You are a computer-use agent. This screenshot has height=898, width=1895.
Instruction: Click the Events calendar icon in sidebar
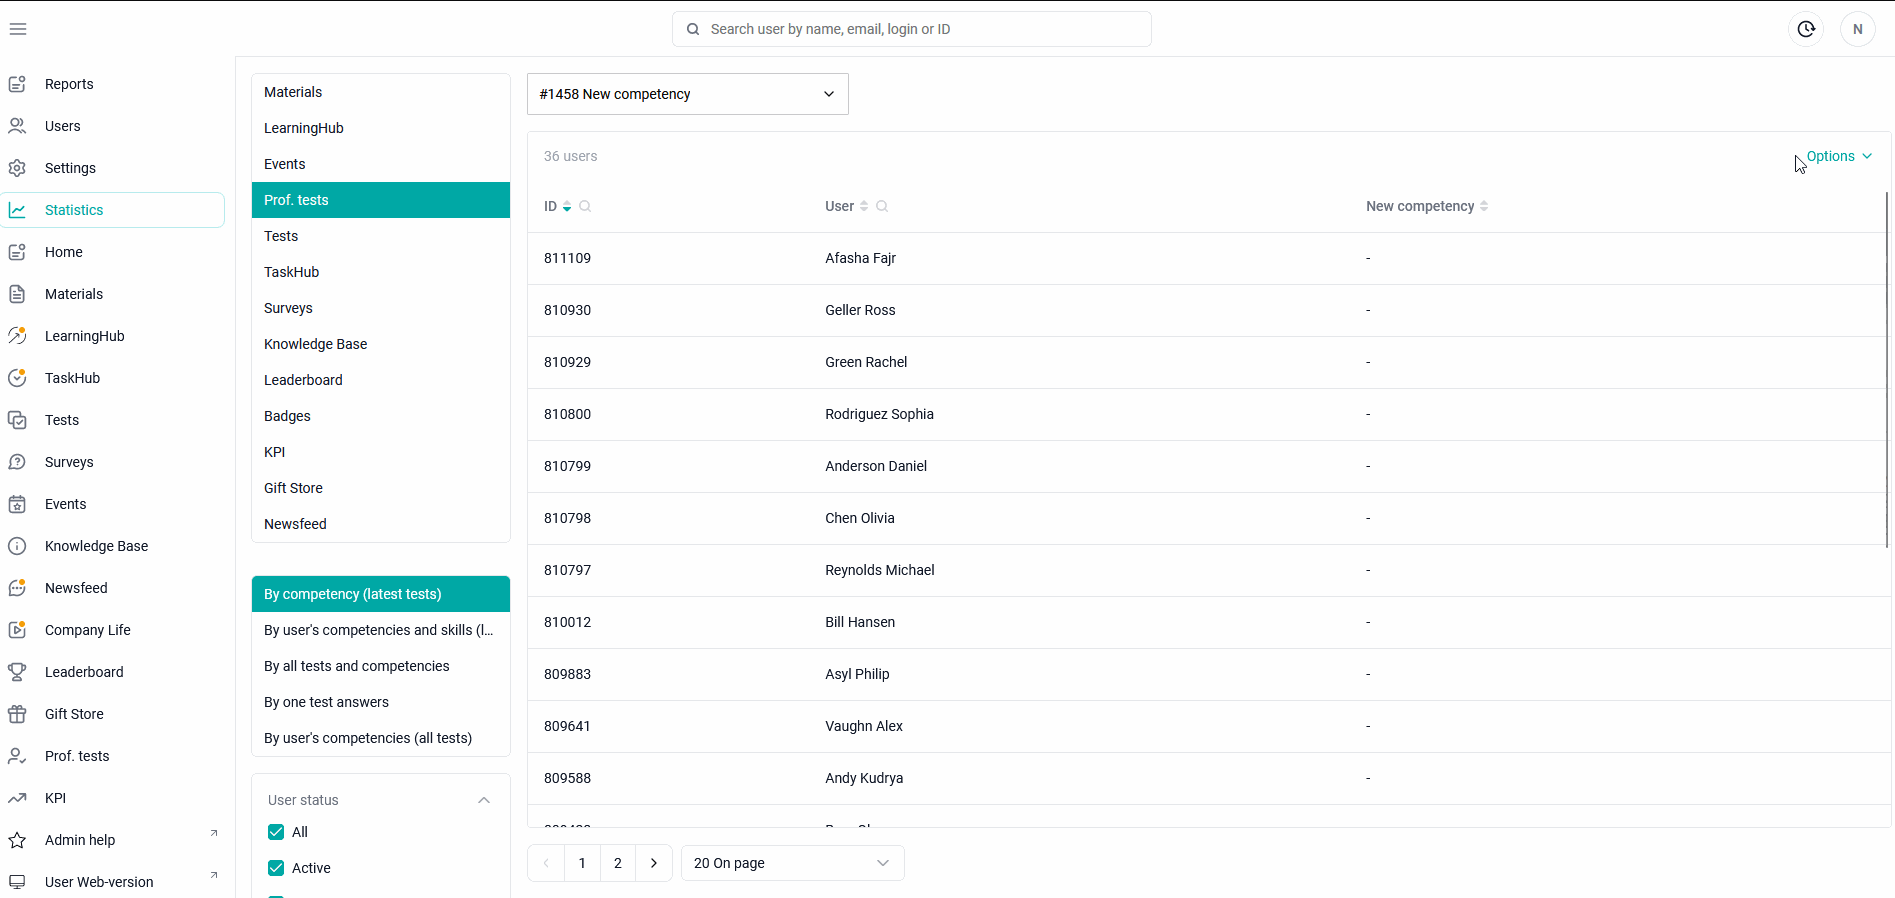[x=17, y=504]
